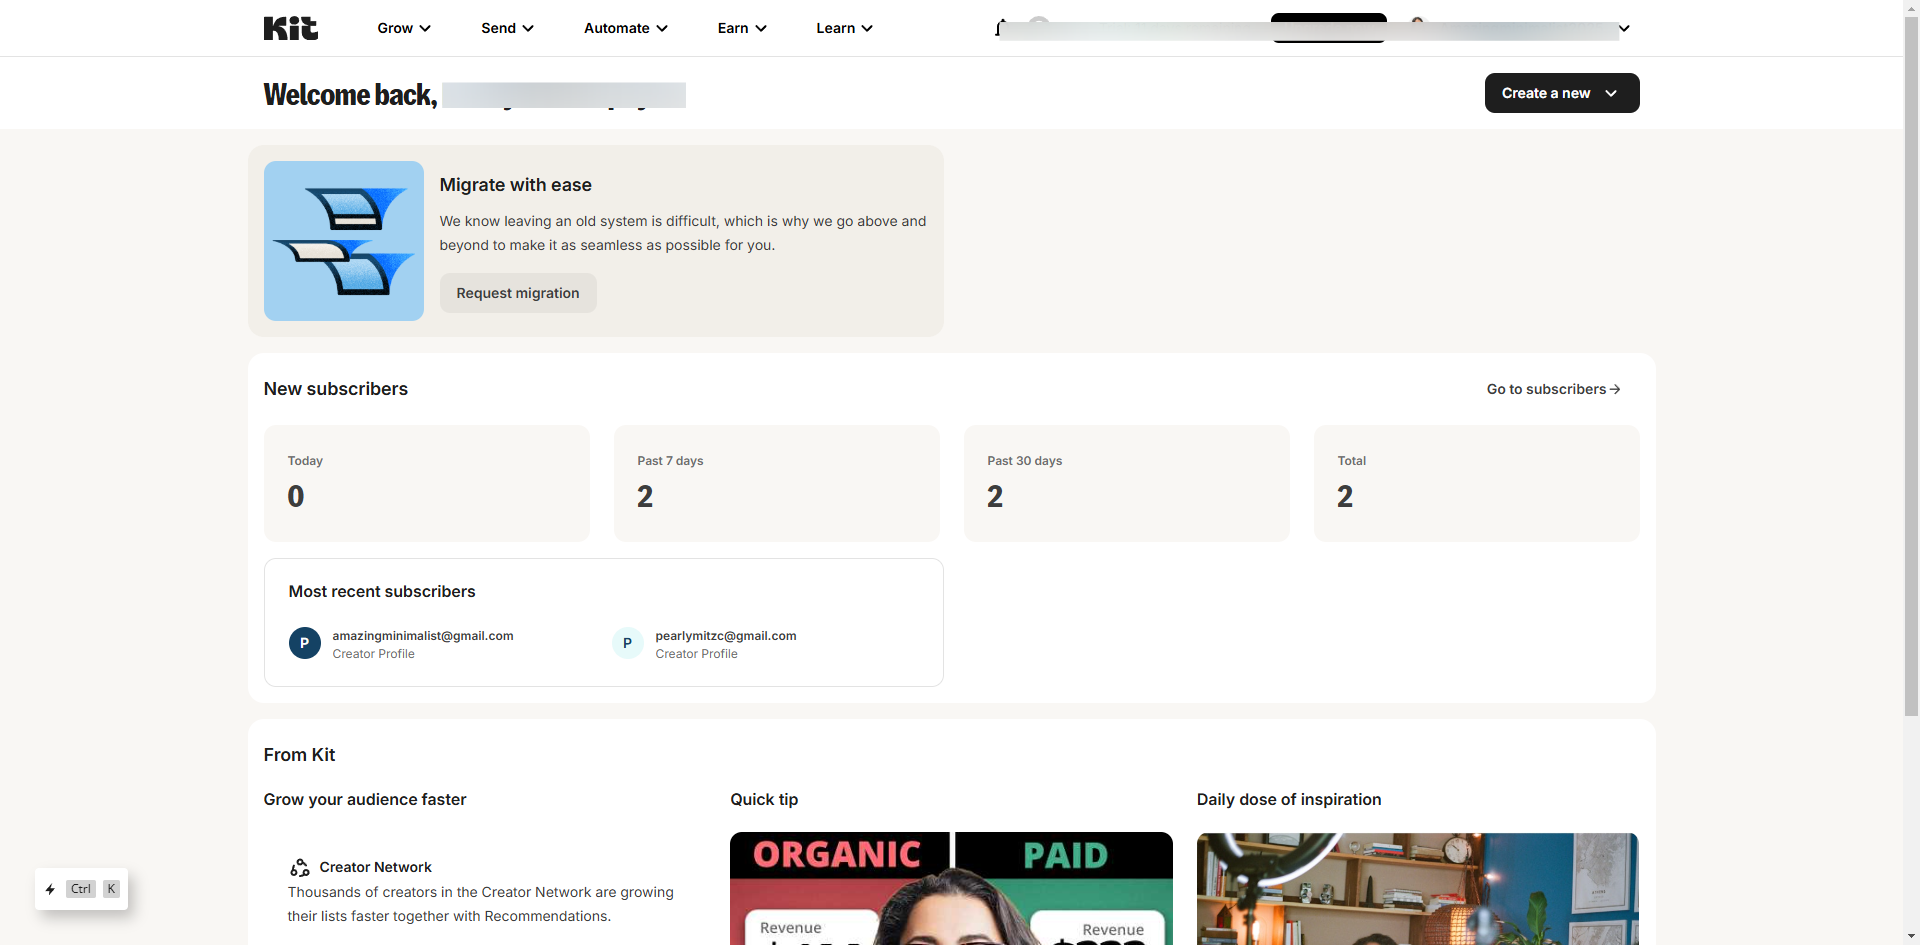Expand the Automate dropdown
This screenshot has height=945, width=1920.
626,28
